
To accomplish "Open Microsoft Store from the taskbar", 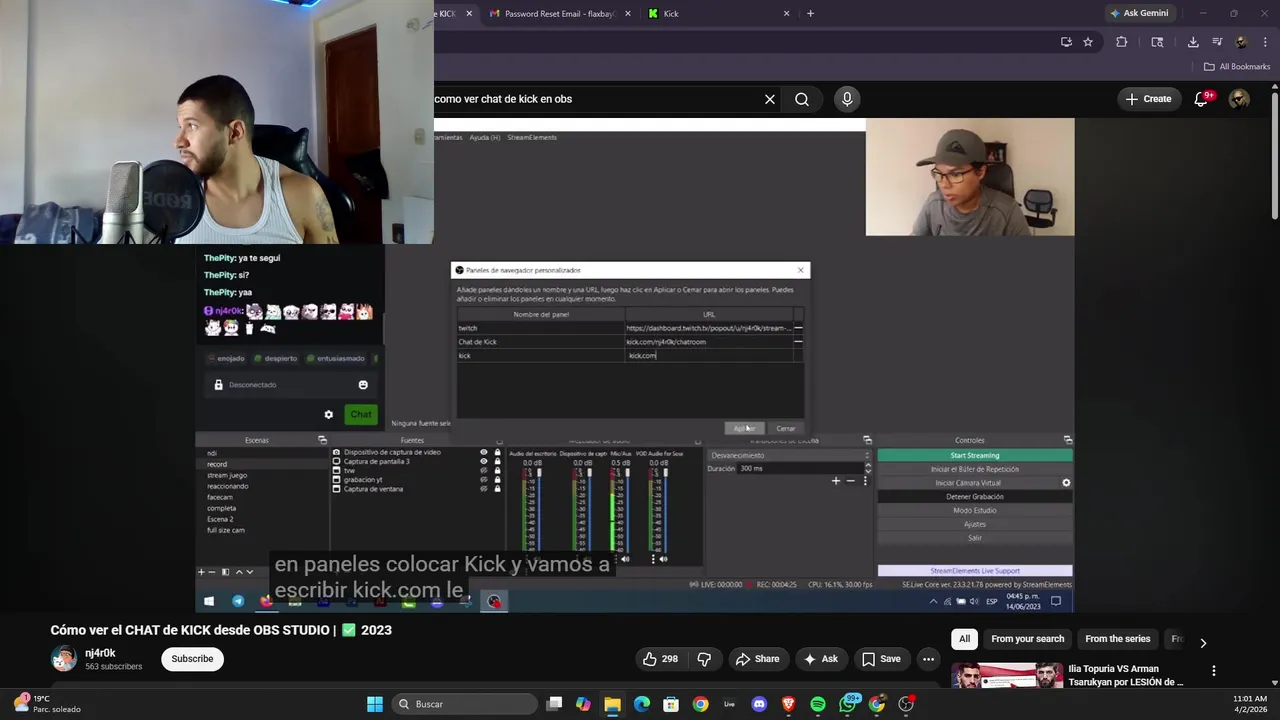I will tap(671, 704).
